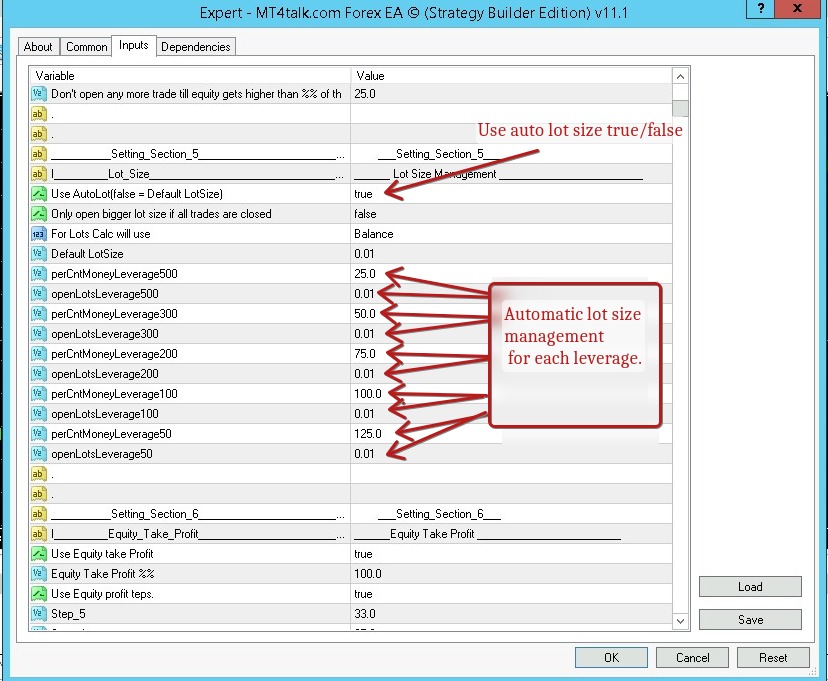
Task: Click the Cancel button
Action: 692,658
